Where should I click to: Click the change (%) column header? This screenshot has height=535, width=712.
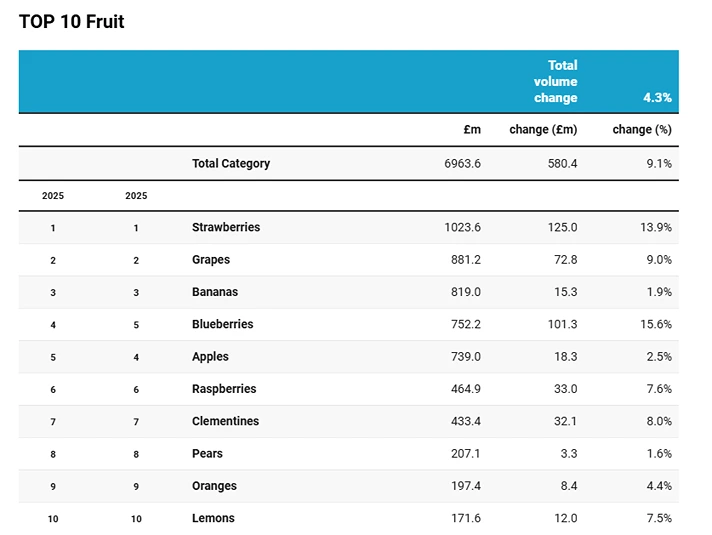point(642,129)
